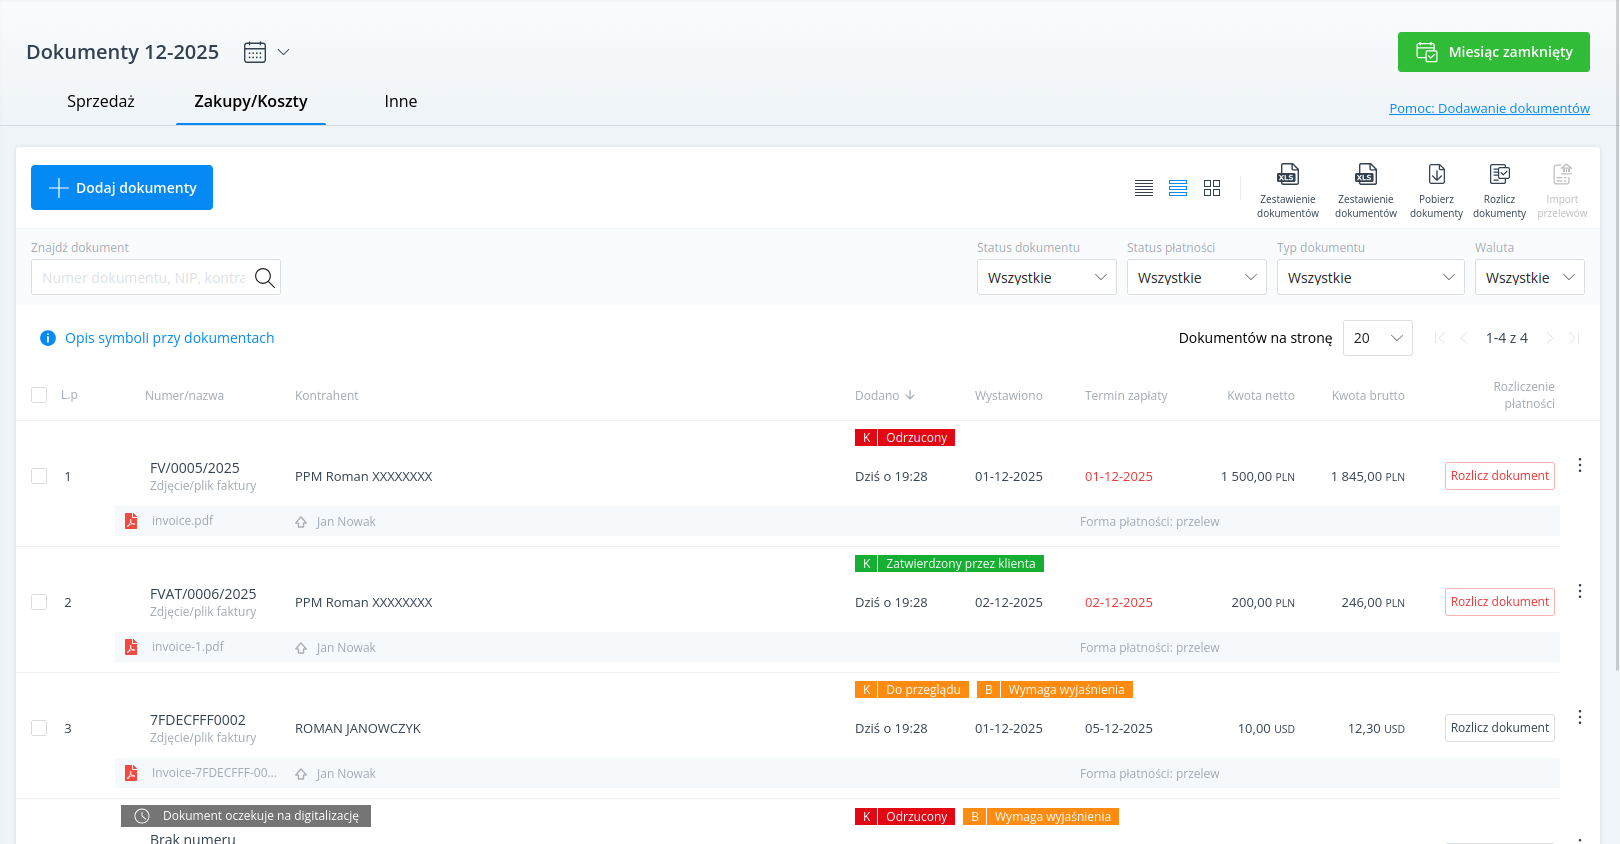Select the grid tiles view icon

1212,188
